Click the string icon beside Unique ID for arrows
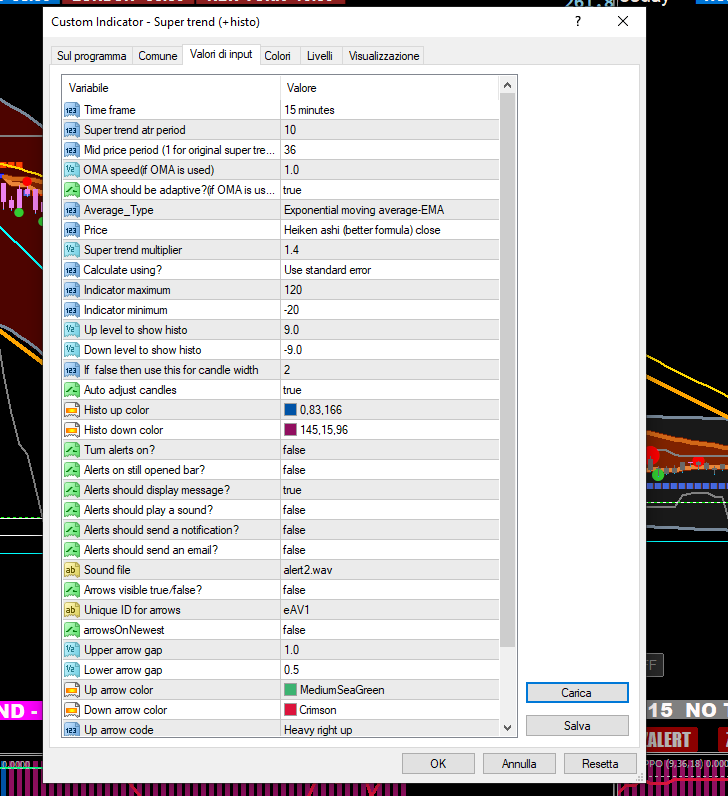 (x=72, y=610)
